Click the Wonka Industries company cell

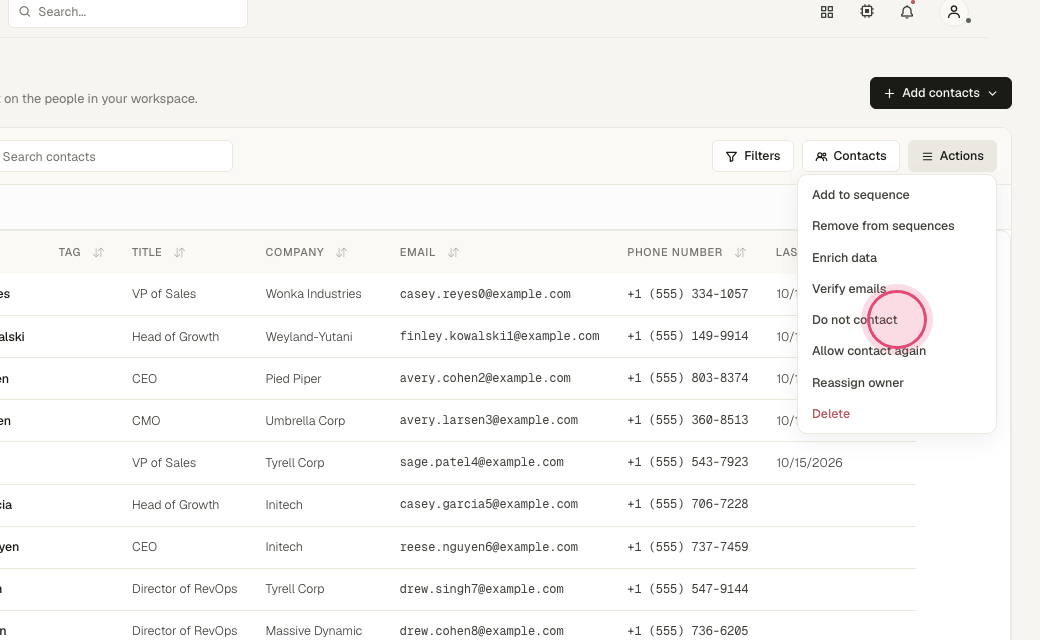pos(313,294)
